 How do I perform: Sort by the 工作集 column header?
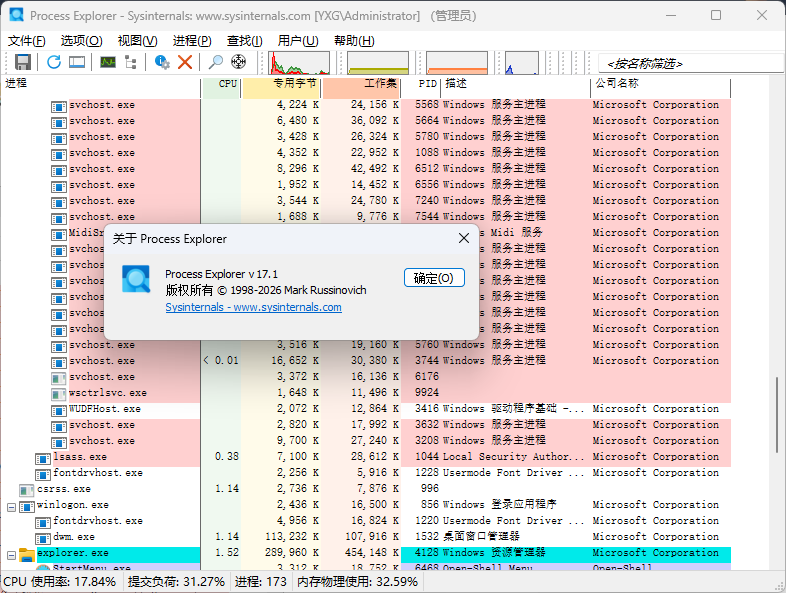pyautogui.click(x=361, y=88)
